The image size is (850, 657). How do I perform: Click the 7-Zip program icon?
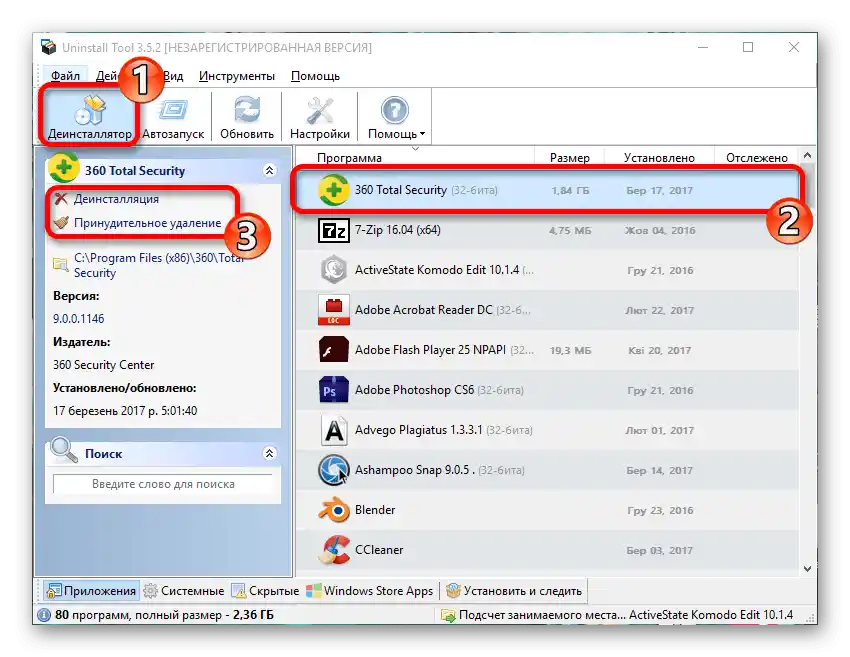click(x=333, y=230)
